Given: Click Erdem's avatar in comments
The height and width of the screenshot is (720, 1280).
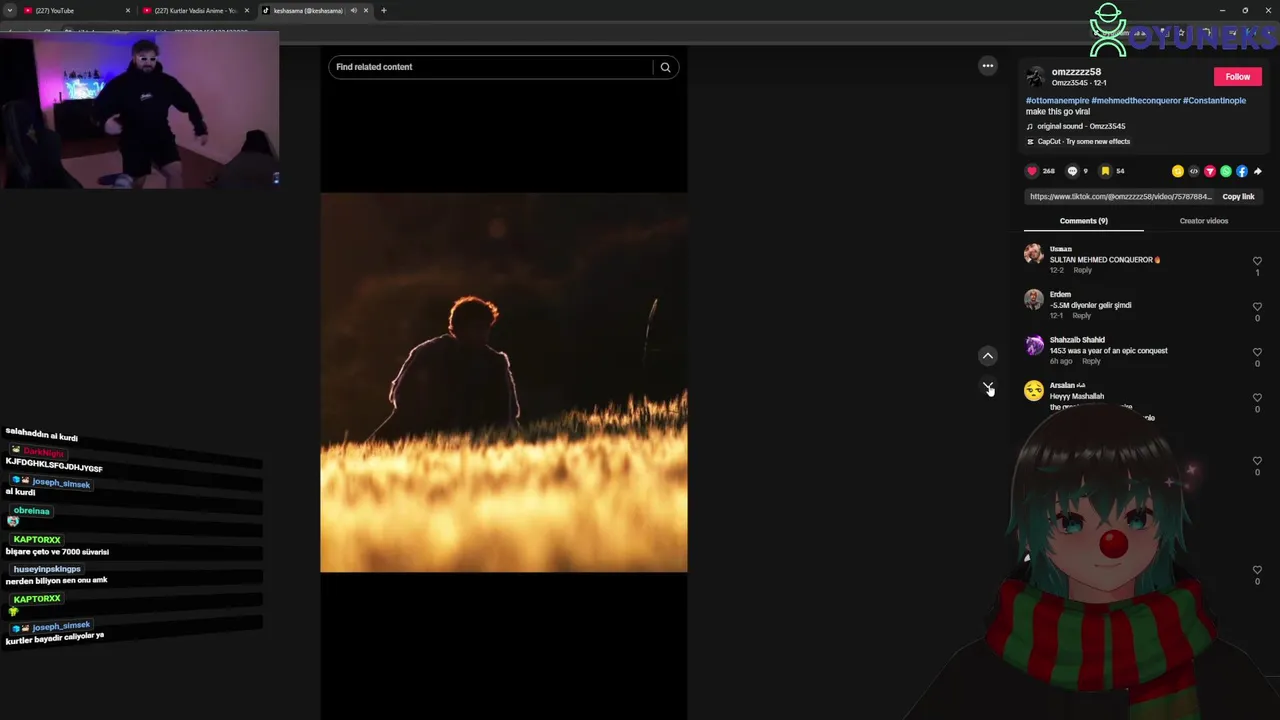Looking at the screenshot, I should pos(1034,299).
